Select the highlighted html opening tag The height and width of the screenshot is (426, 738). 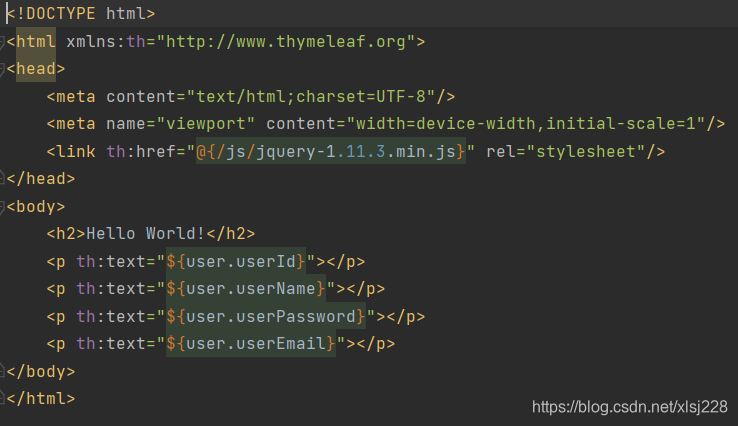[x=36, y=42]
